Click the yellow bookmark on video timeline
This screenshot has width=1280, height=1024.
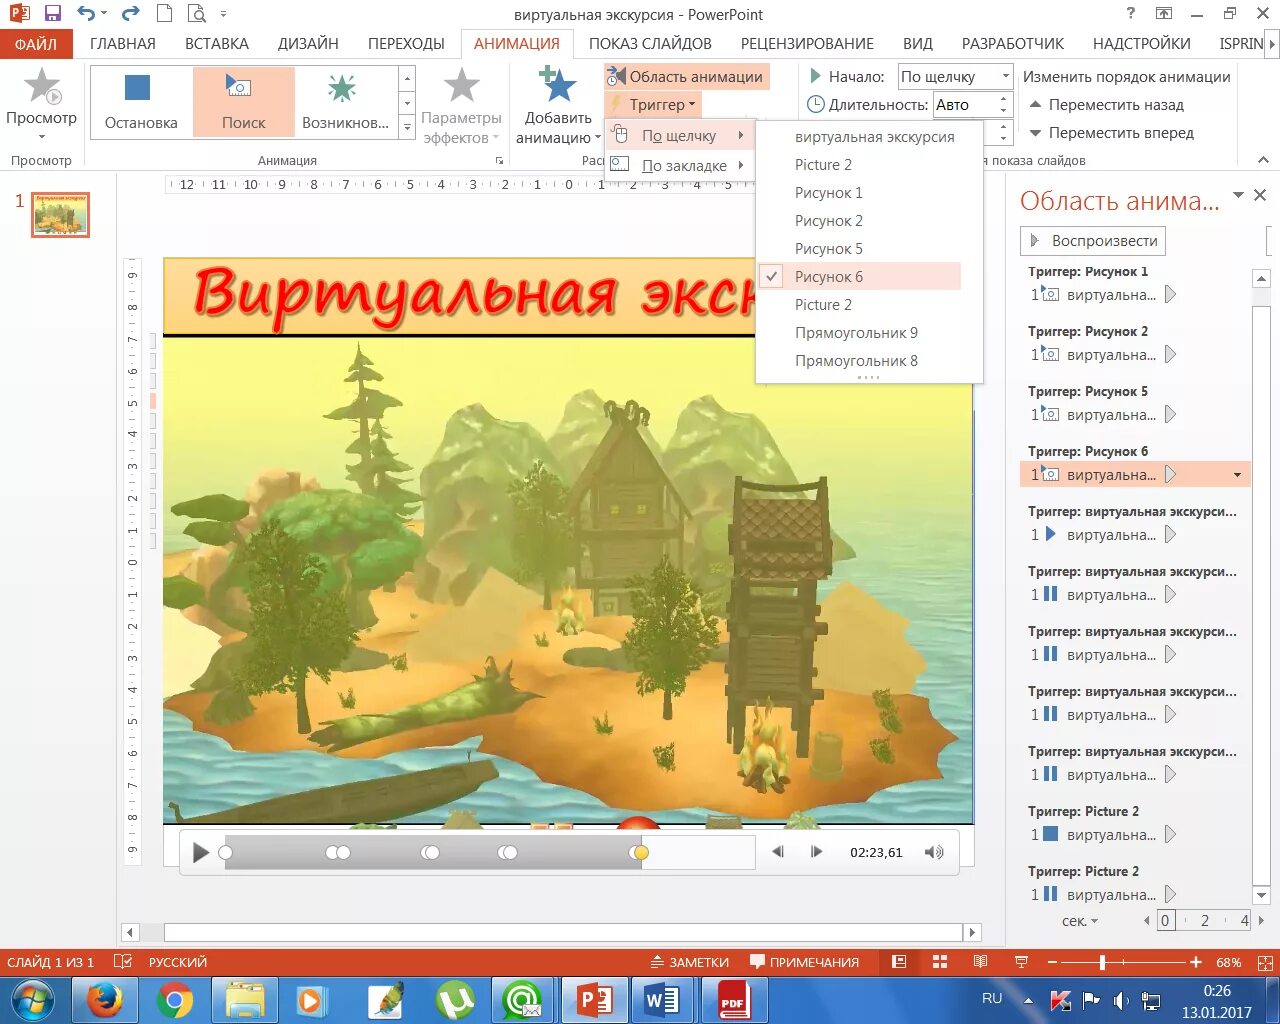point(641,853)
